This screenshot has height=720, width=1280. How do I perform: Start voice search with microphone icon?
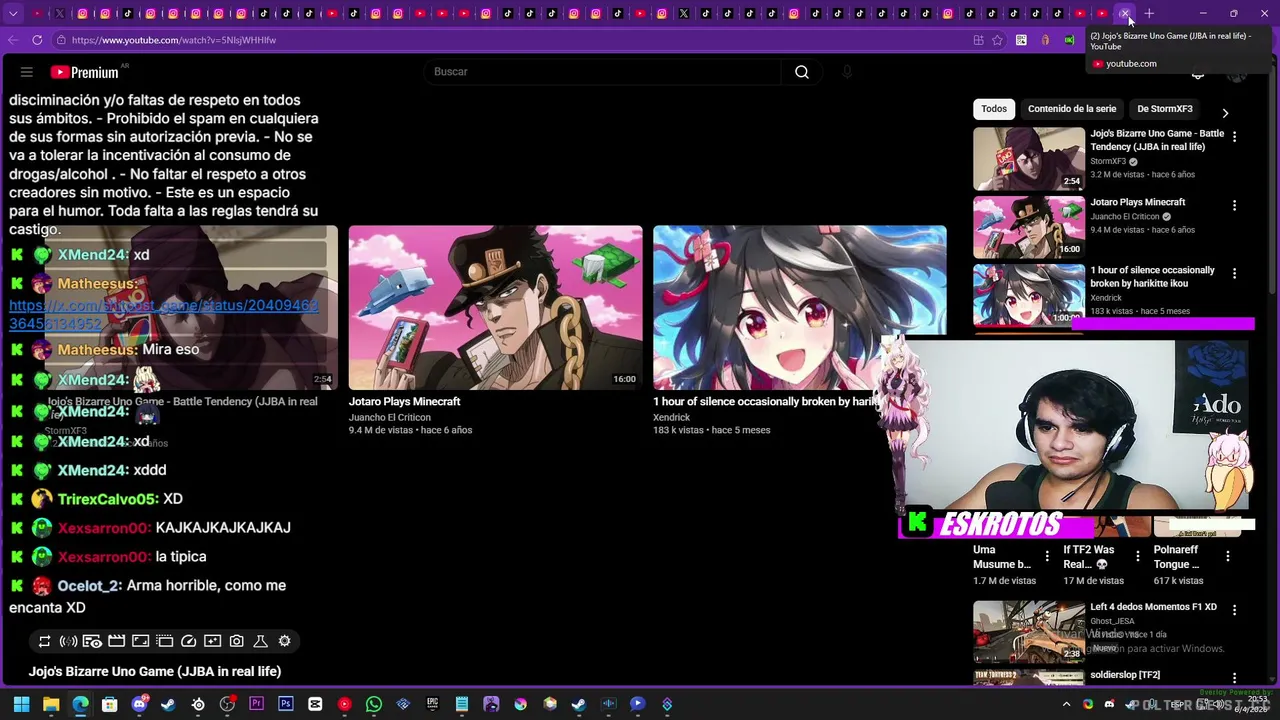847,72
